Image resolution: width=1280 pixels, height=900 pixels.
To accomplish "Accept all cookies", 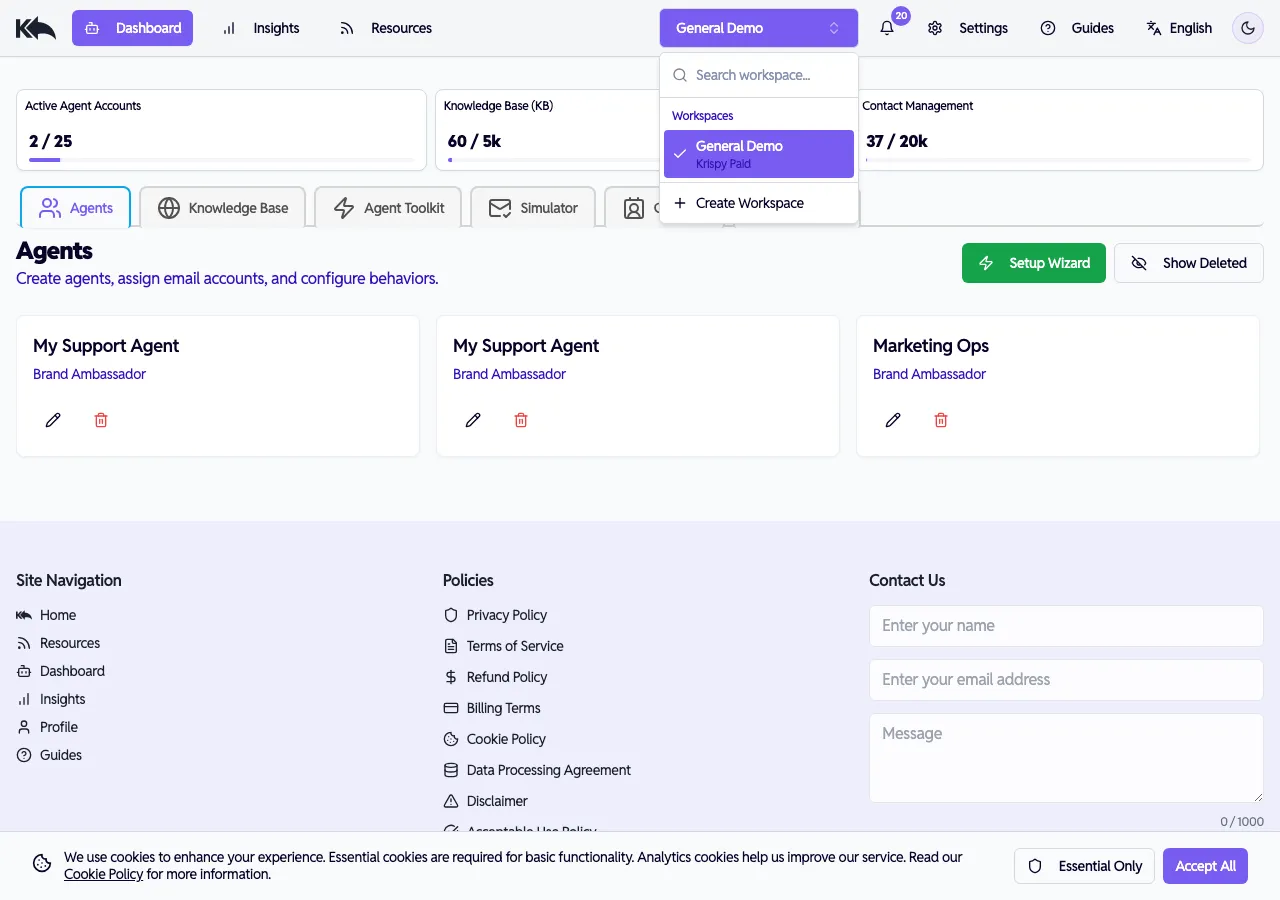I will pyautogui.click(x=1205, y=866).
